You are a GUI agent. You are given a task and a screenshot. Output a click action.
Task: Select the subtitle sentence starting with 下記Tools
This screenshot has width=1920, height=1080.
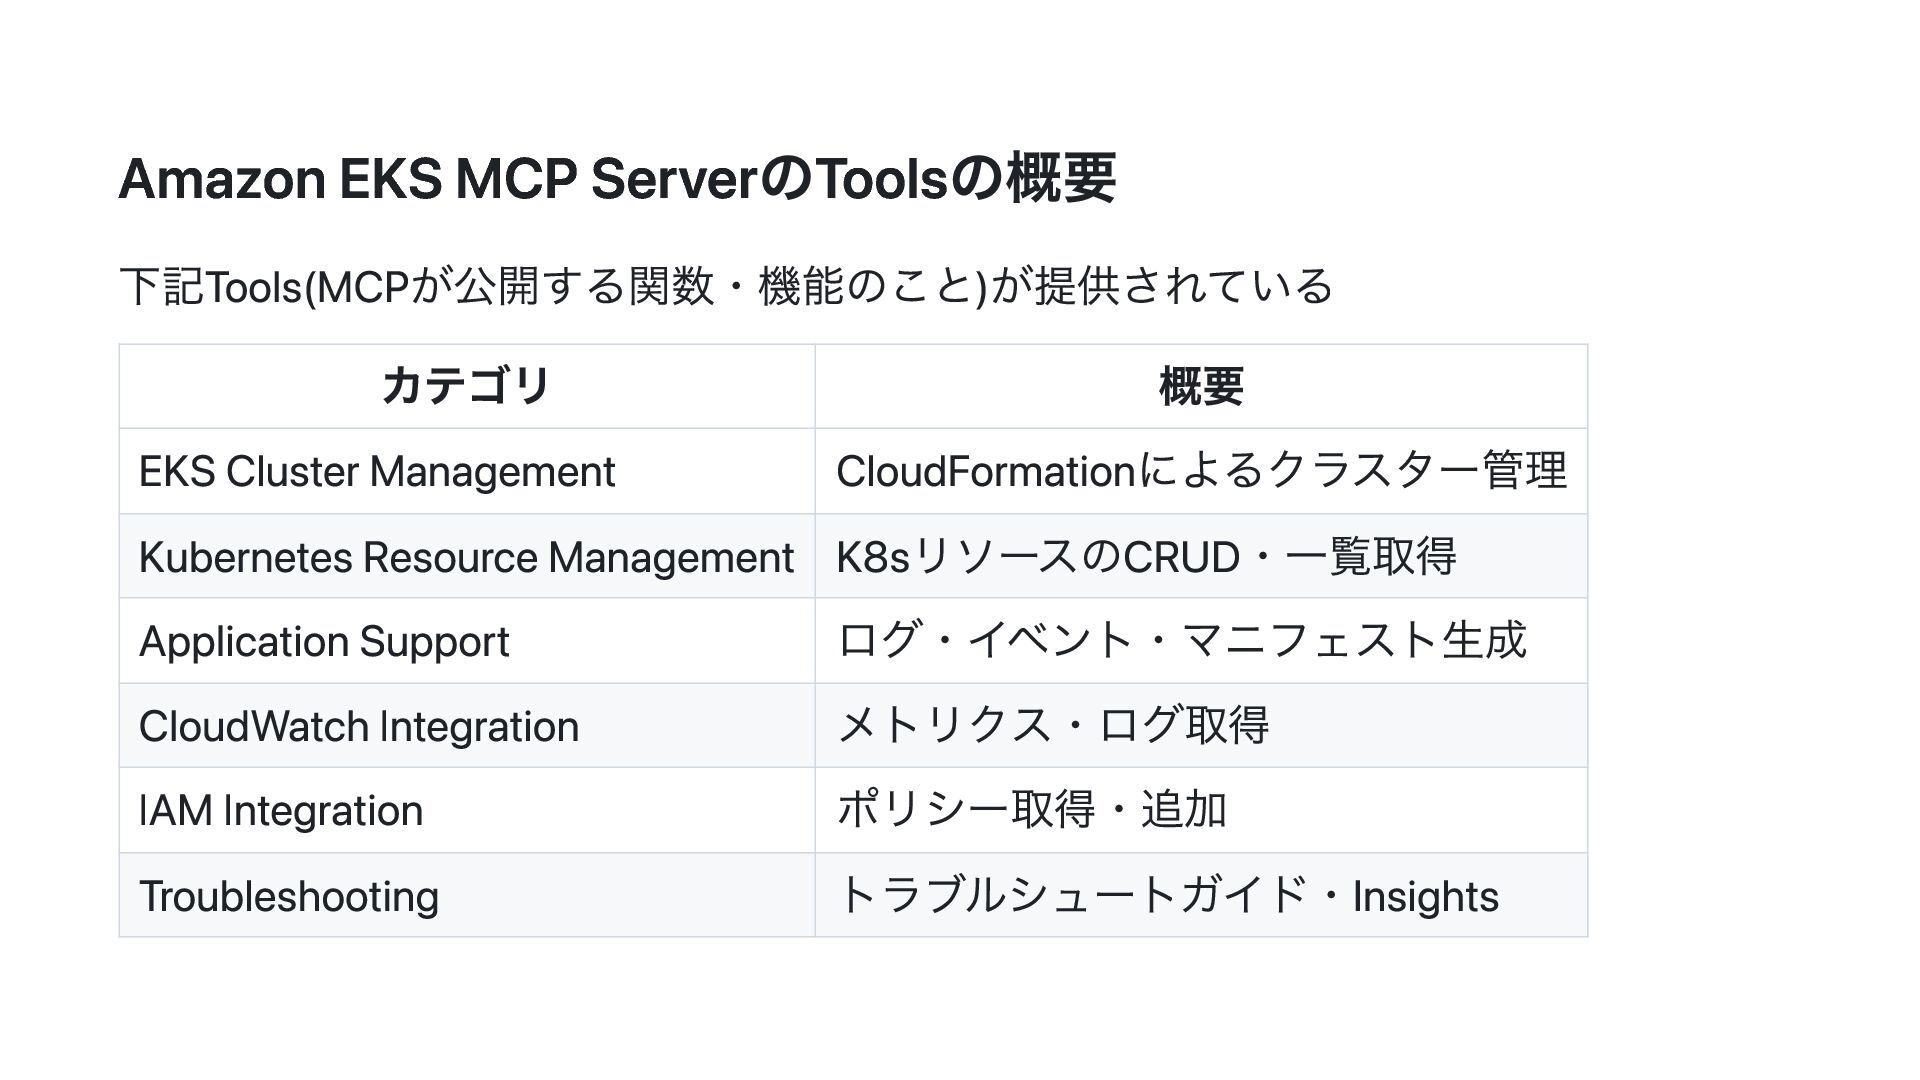click(x=725, y=286)
